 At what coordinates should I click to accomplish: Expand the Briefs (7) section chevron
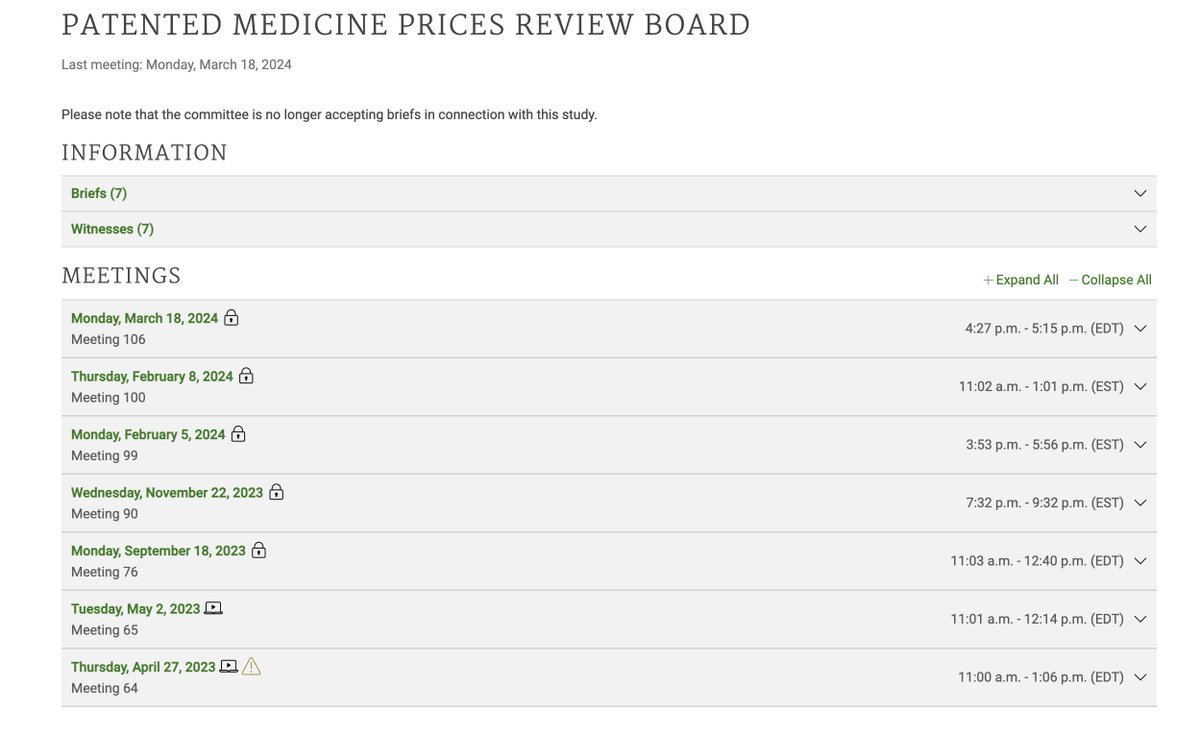1140,193
